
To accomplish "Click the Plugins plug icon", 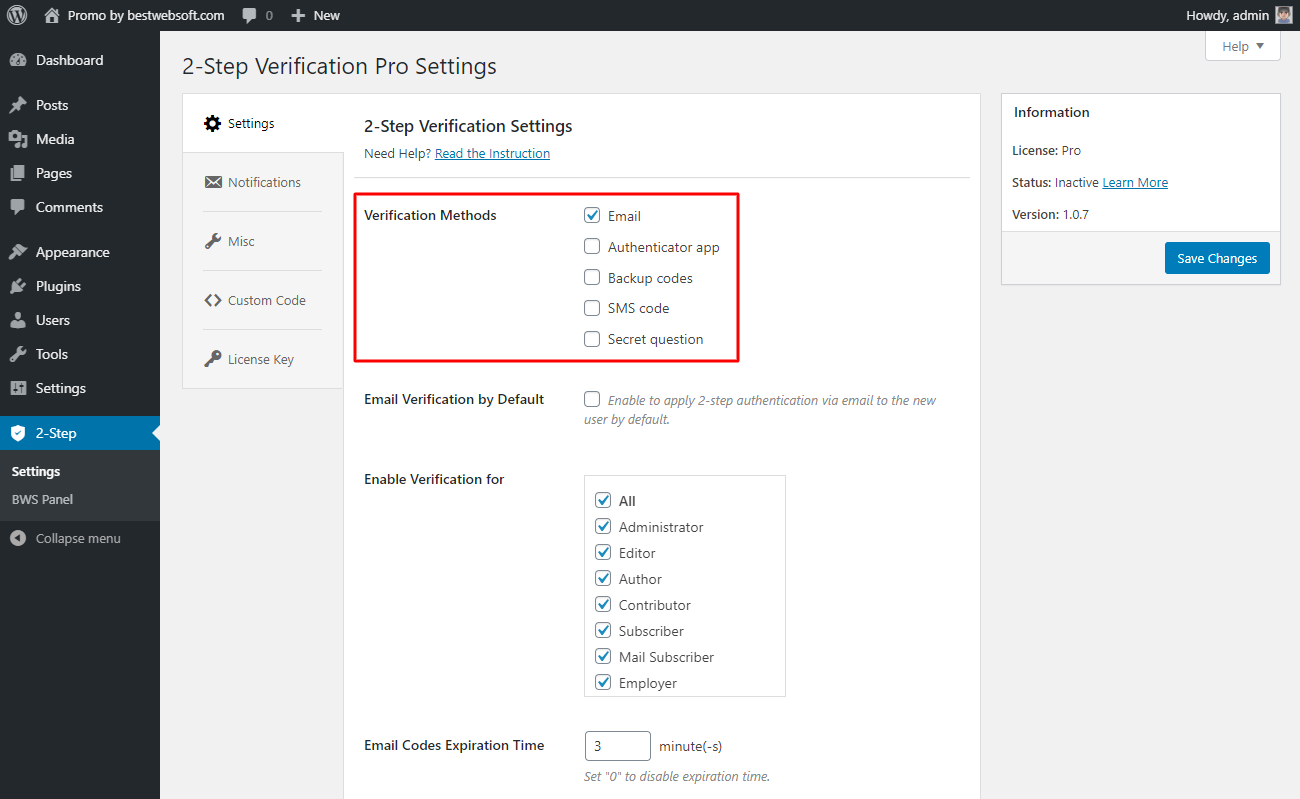I will tap(18, 286).
